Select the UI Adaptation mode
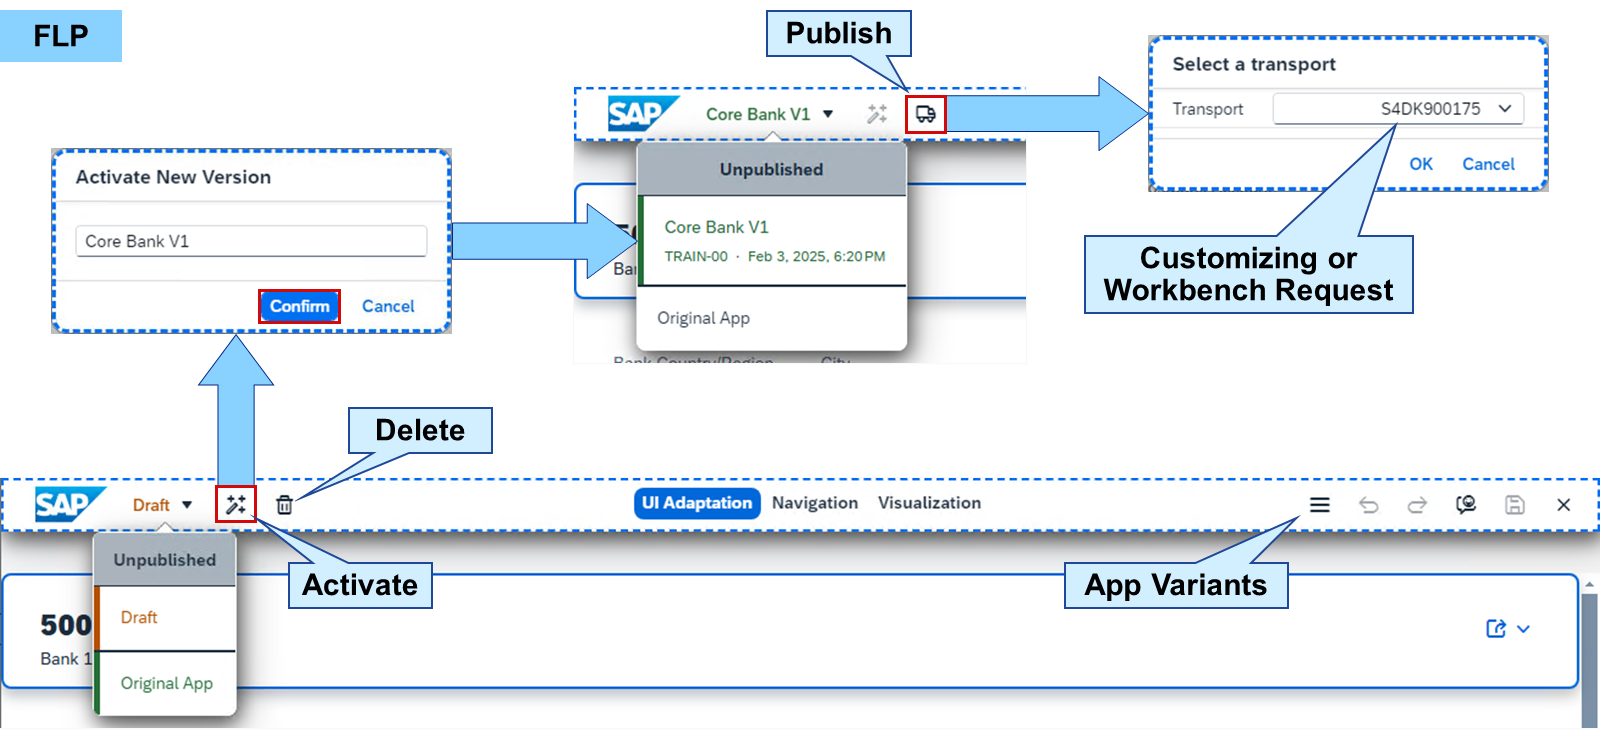 click(x=697, y=503)
